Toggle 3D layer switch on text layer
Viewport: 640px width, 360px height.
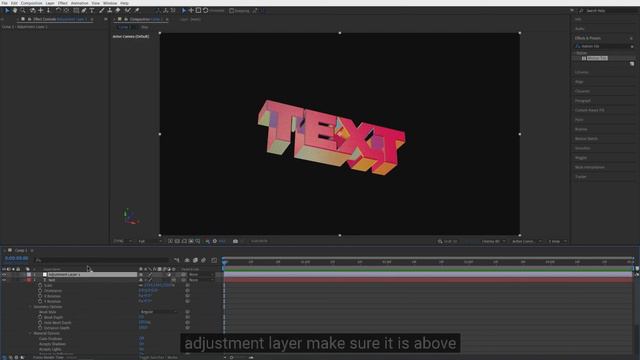[173, 280]
